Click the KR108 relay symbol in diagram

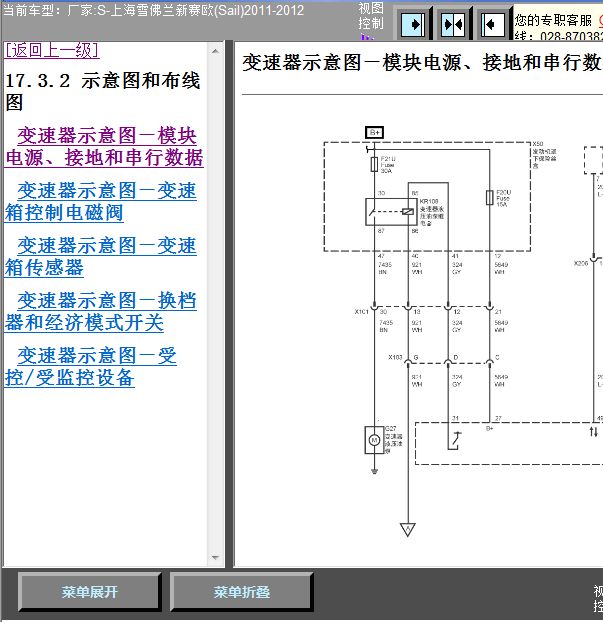coord(391,212)
